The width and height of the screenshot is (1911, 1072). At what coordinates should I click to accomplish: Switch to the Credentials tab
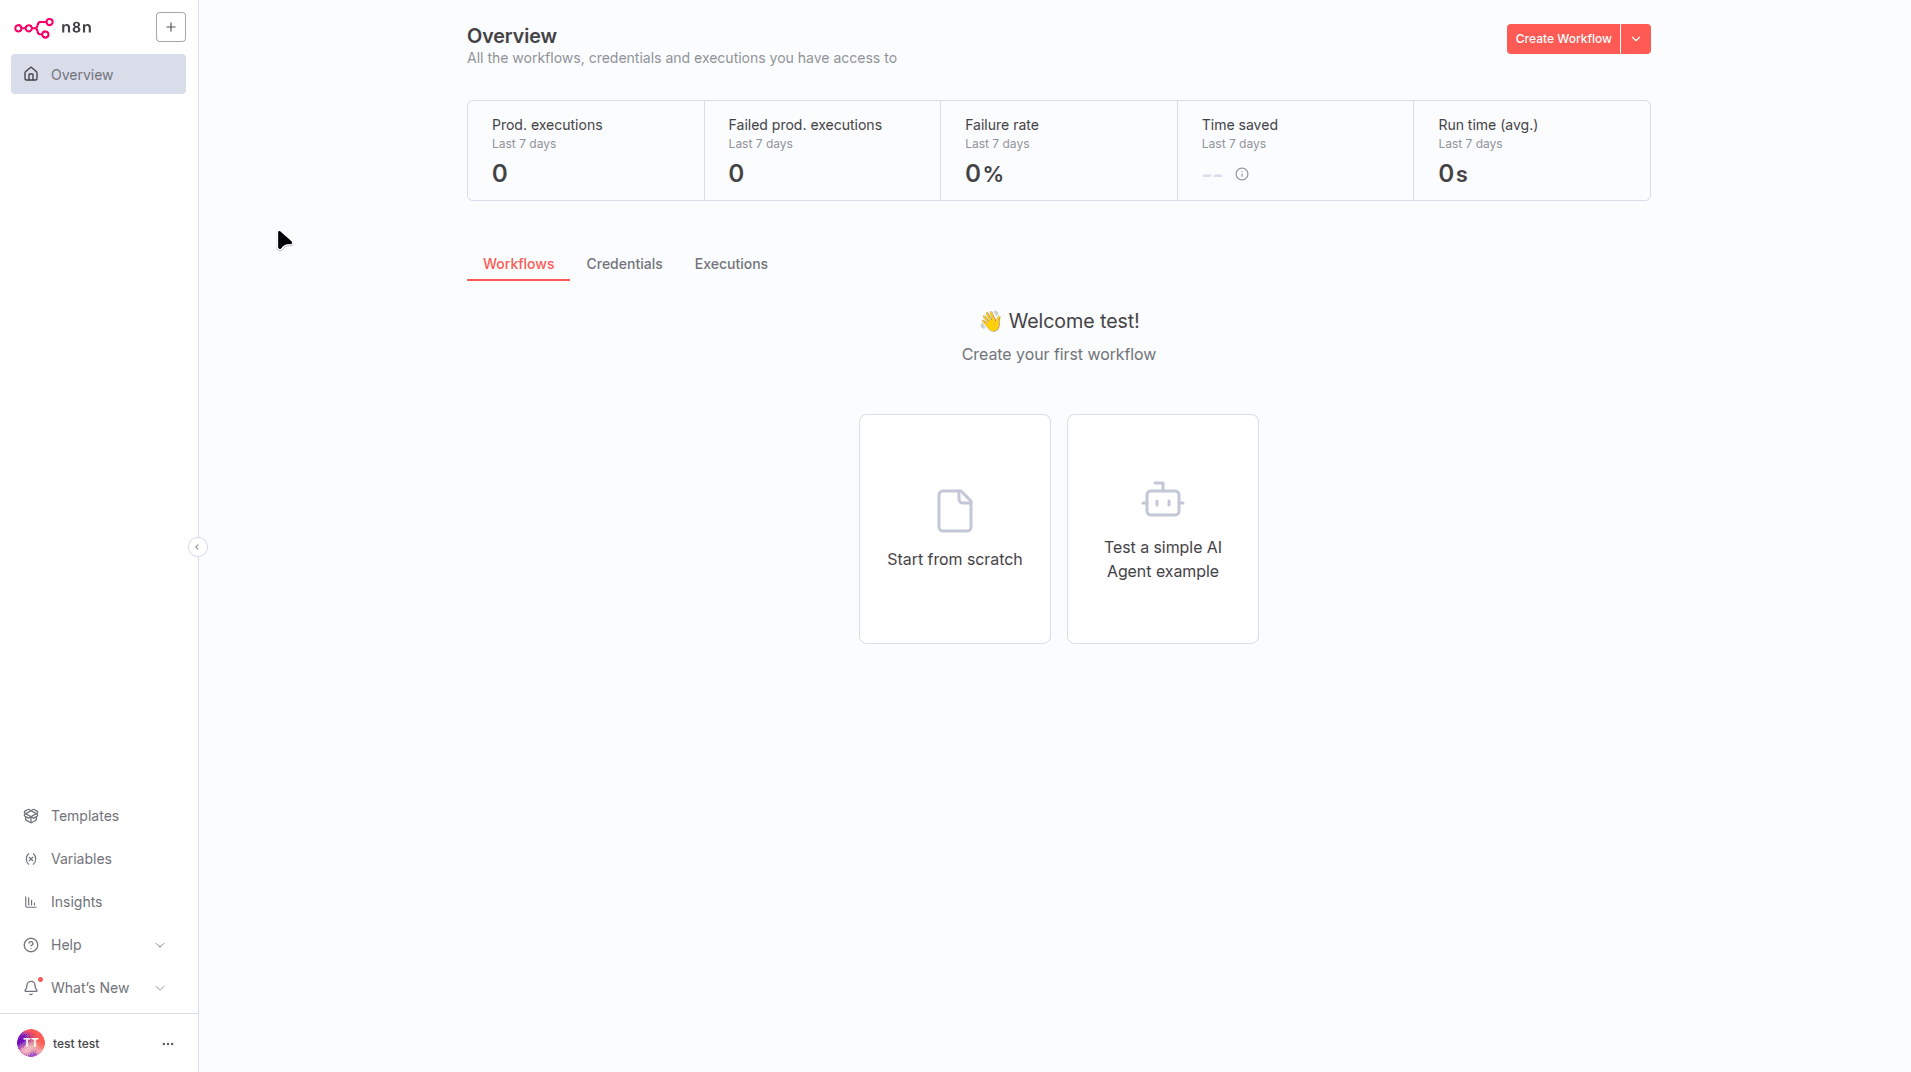click(x=624, y=264)
